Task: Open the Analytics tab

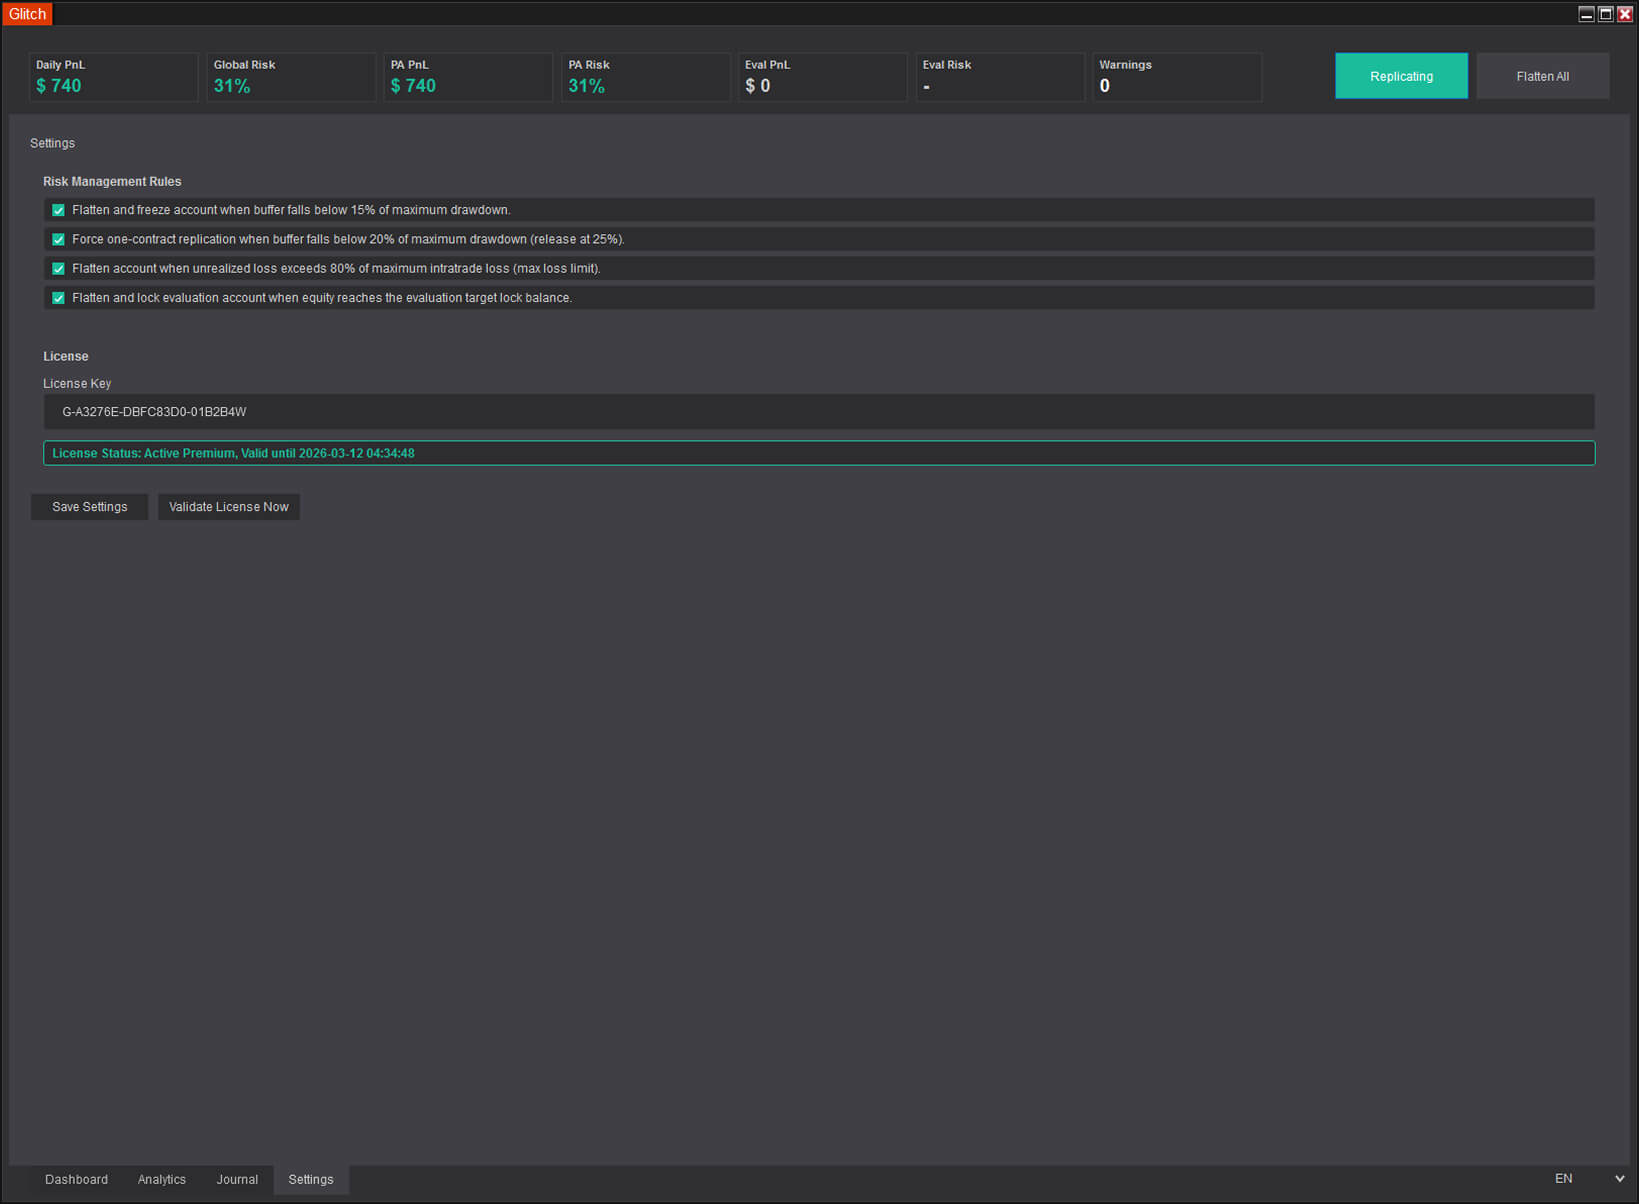Action: coord(162,1180)
